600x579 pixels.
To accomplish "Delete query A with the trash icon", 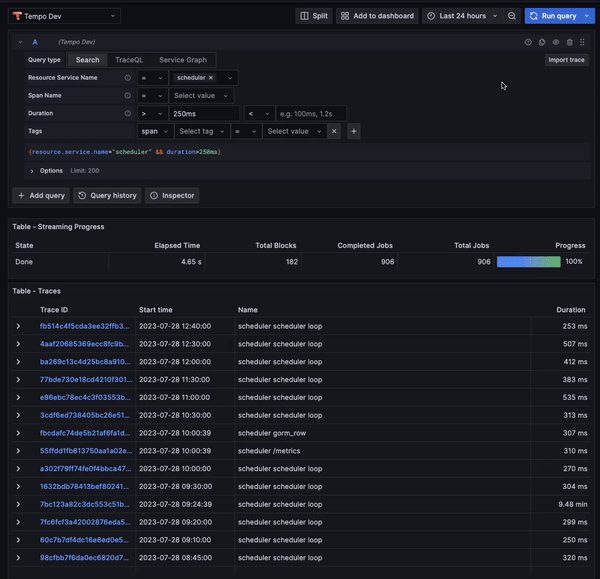I will (x=569, y=42).
